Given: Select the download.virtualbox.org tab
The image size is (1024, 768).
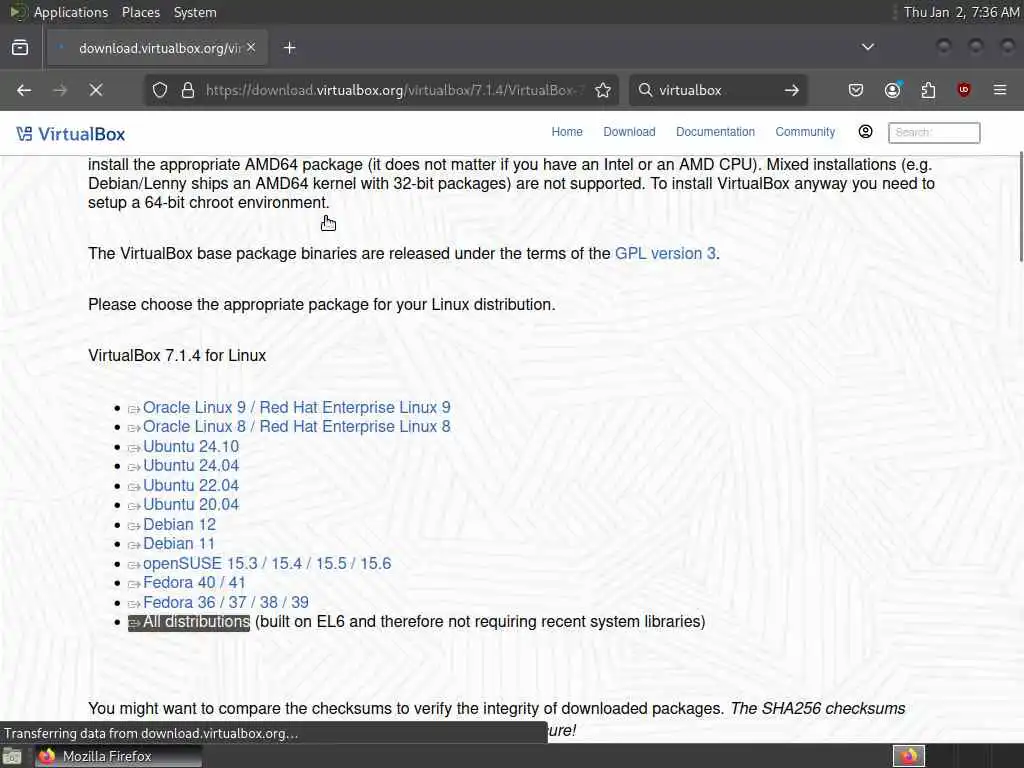Looking at the screenshot, I should pos(157,48).
